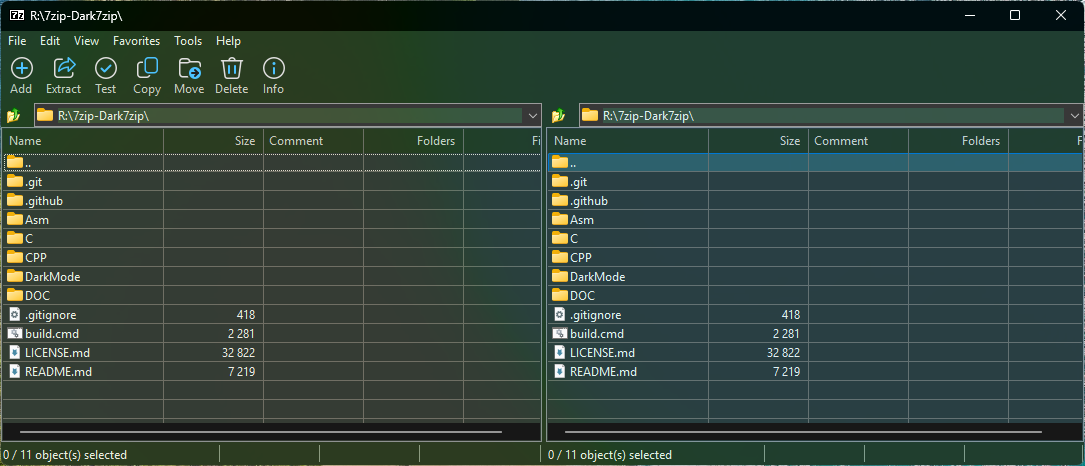The width and height of the screenshot is (1085, 466).
Task: Open the Help menu
Action: tap(228, 41)
